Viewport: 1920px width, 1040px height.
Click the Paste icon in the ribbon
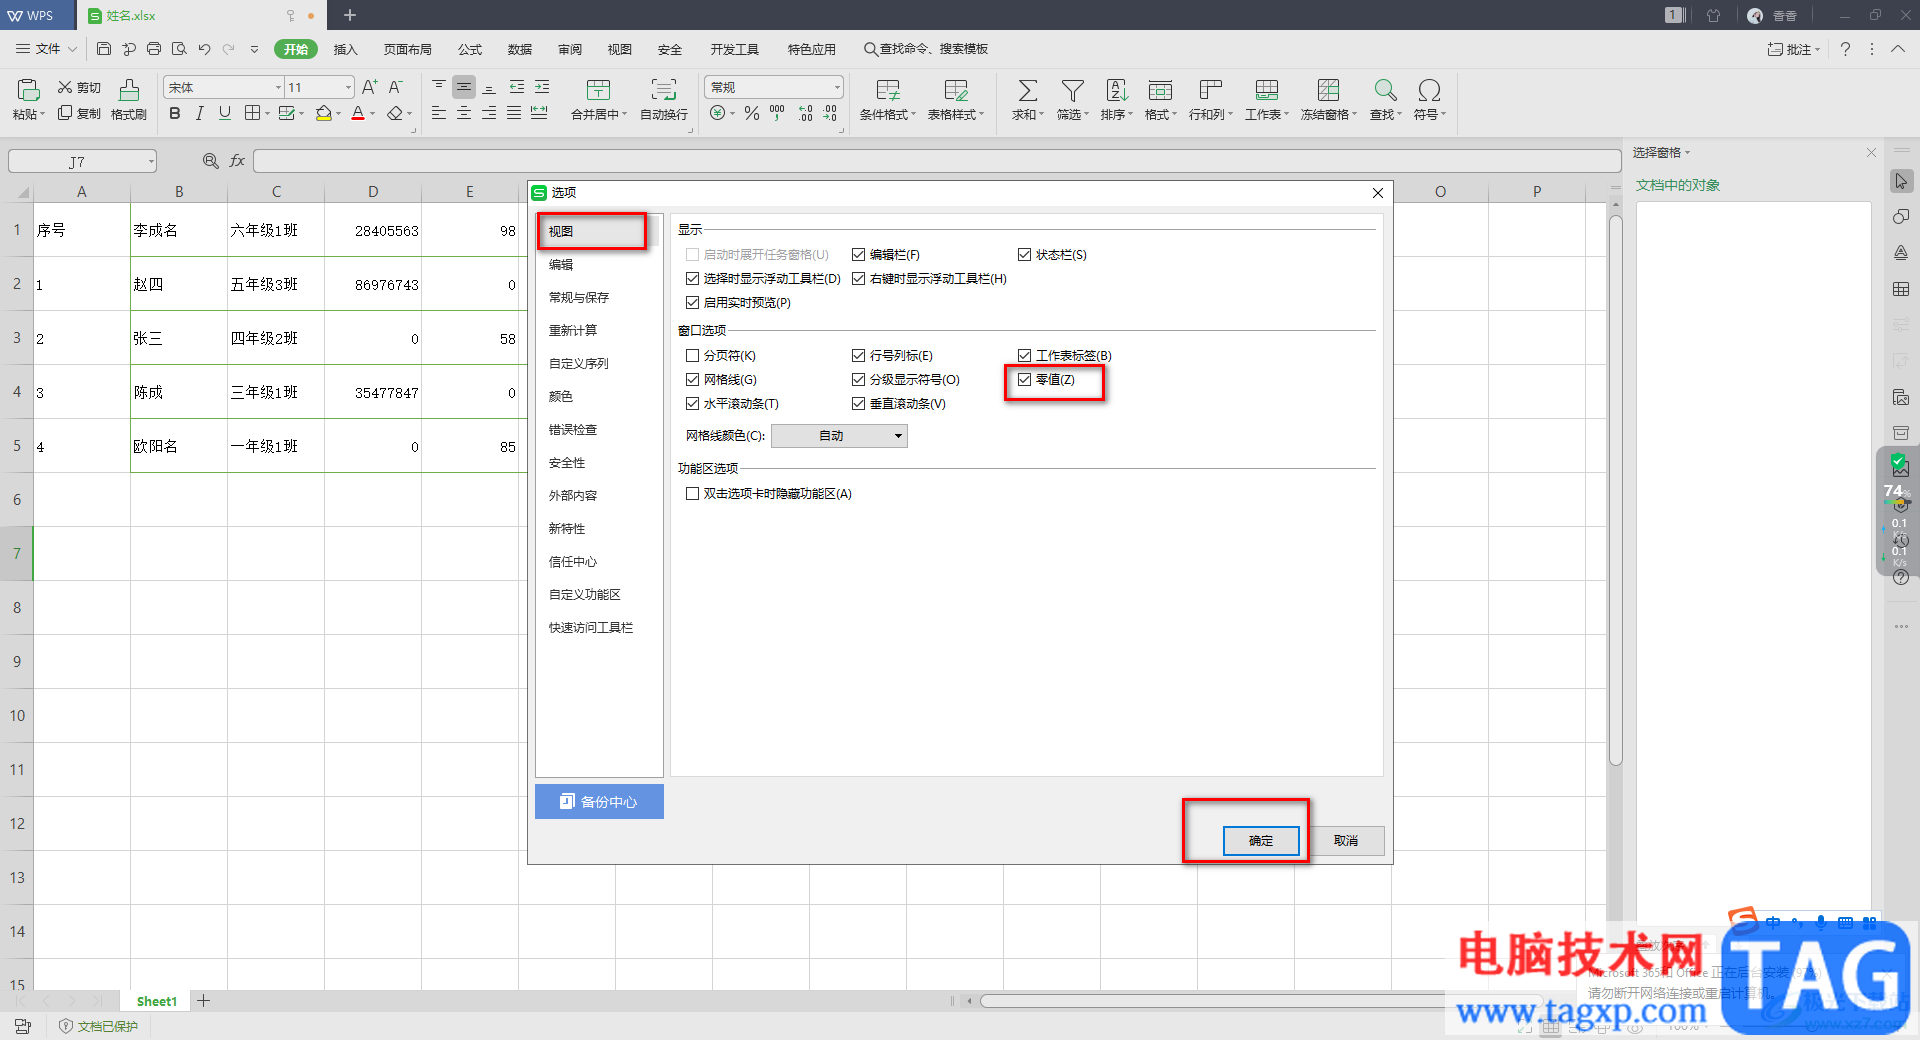(28, 90)
